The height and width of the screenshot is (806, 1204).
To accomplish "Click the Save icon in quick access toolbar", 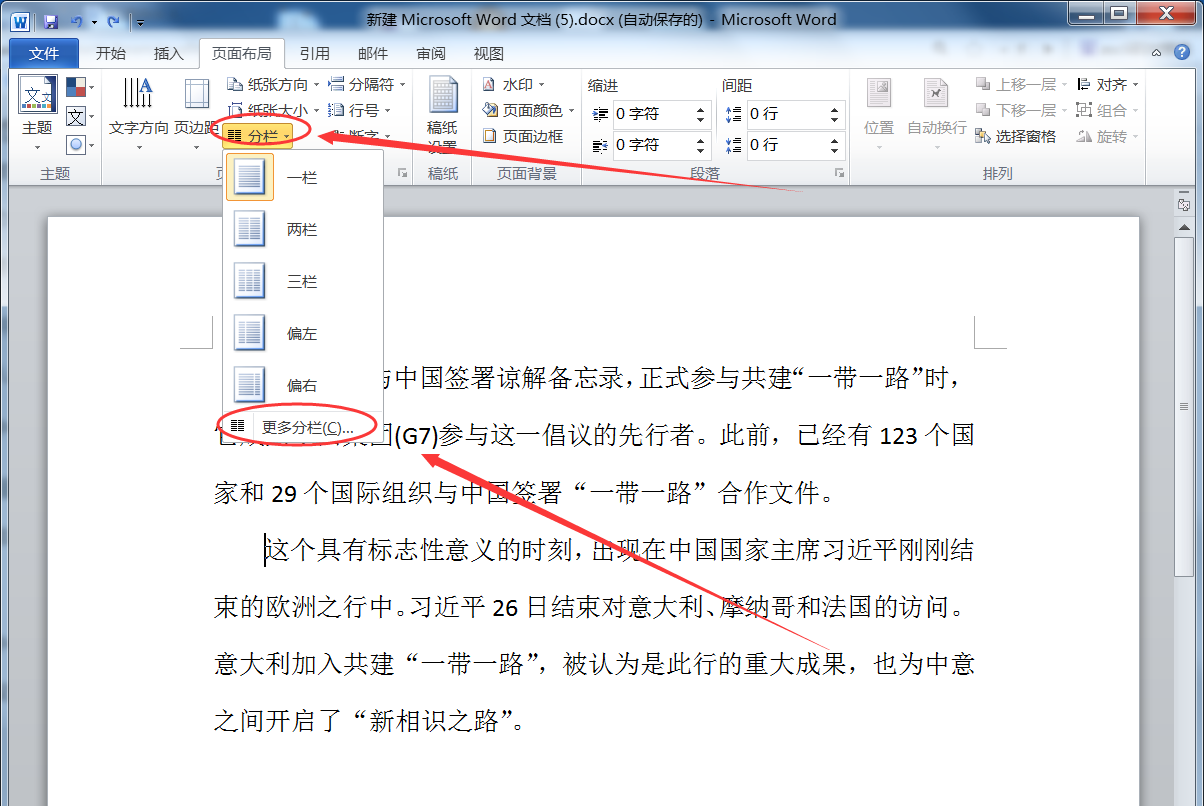I will [50, 20].
